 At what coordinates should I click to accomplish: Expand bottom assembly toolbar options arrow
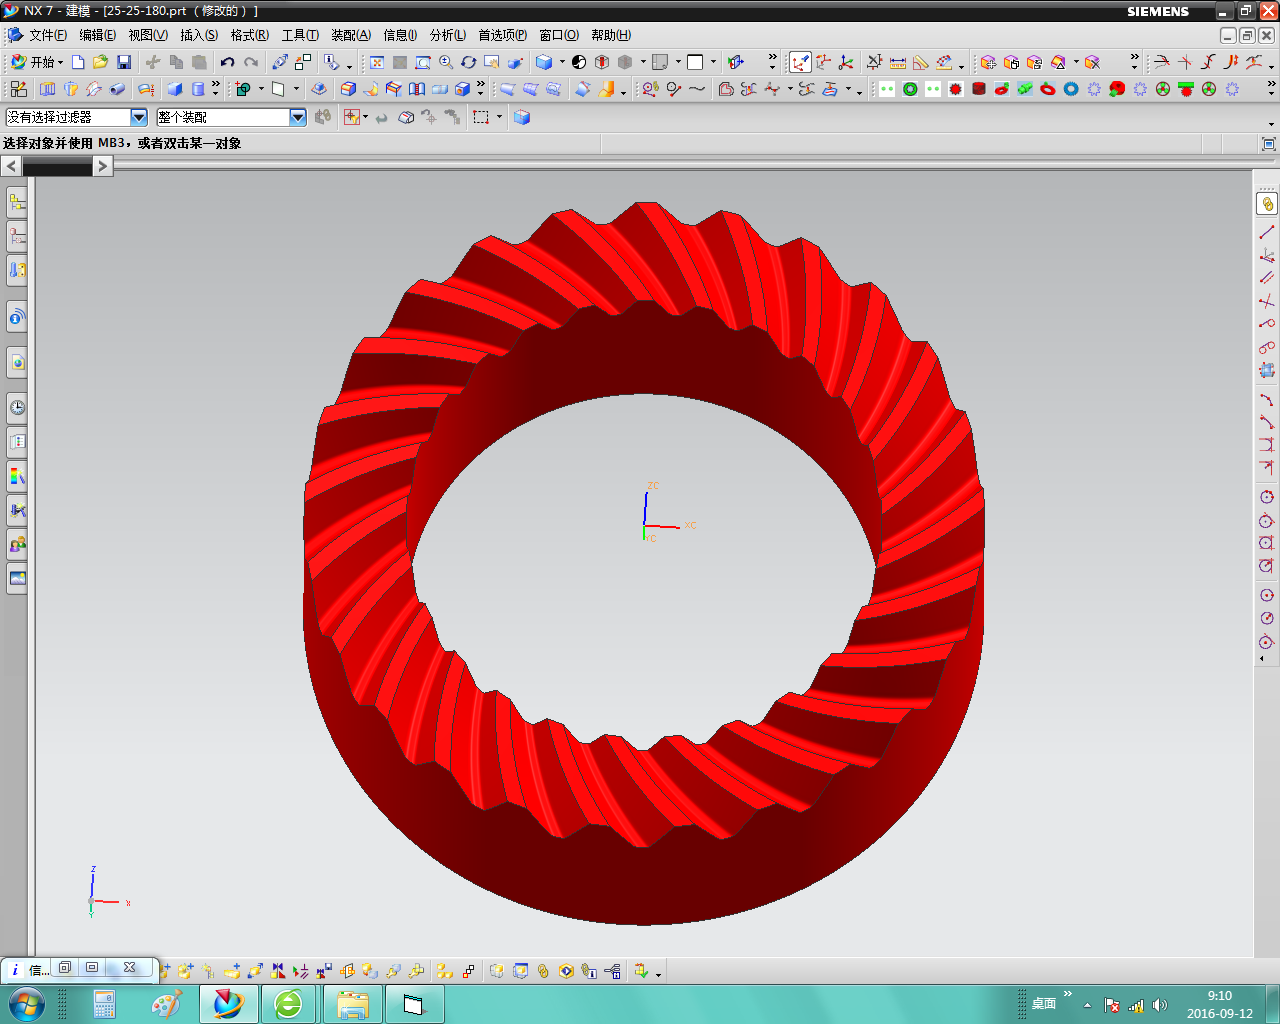[x=658, y=973]
